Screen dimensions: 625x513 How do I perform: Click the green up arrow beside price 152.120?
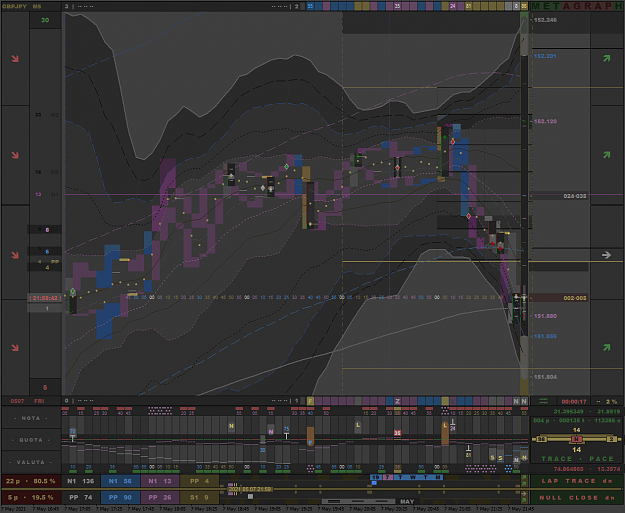click(607, 155)
